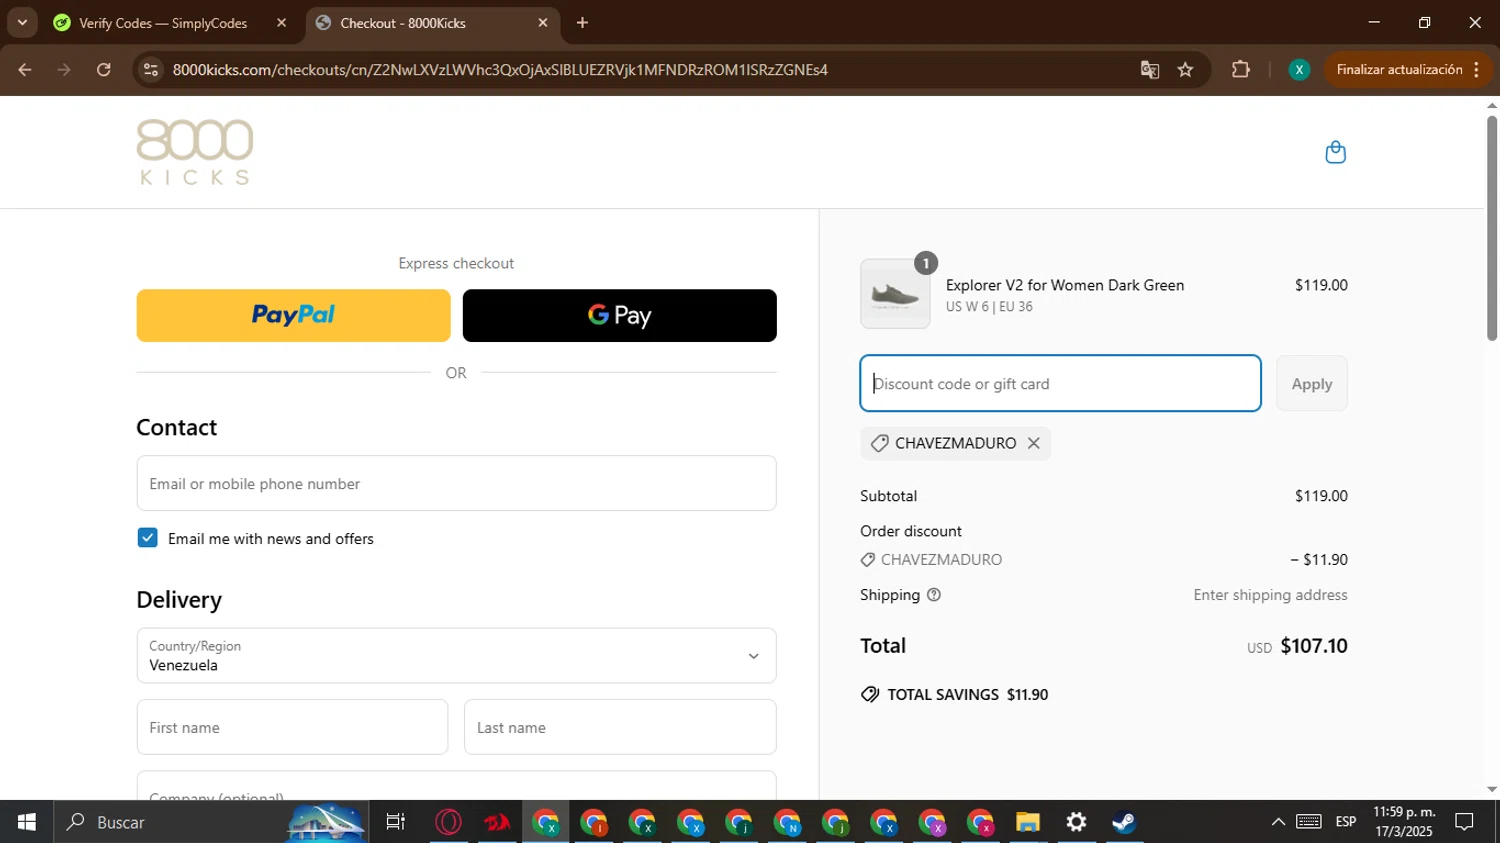
Task: Launch Opera from the taskbar
Action: pyautogui.click(x=448, y=822)
